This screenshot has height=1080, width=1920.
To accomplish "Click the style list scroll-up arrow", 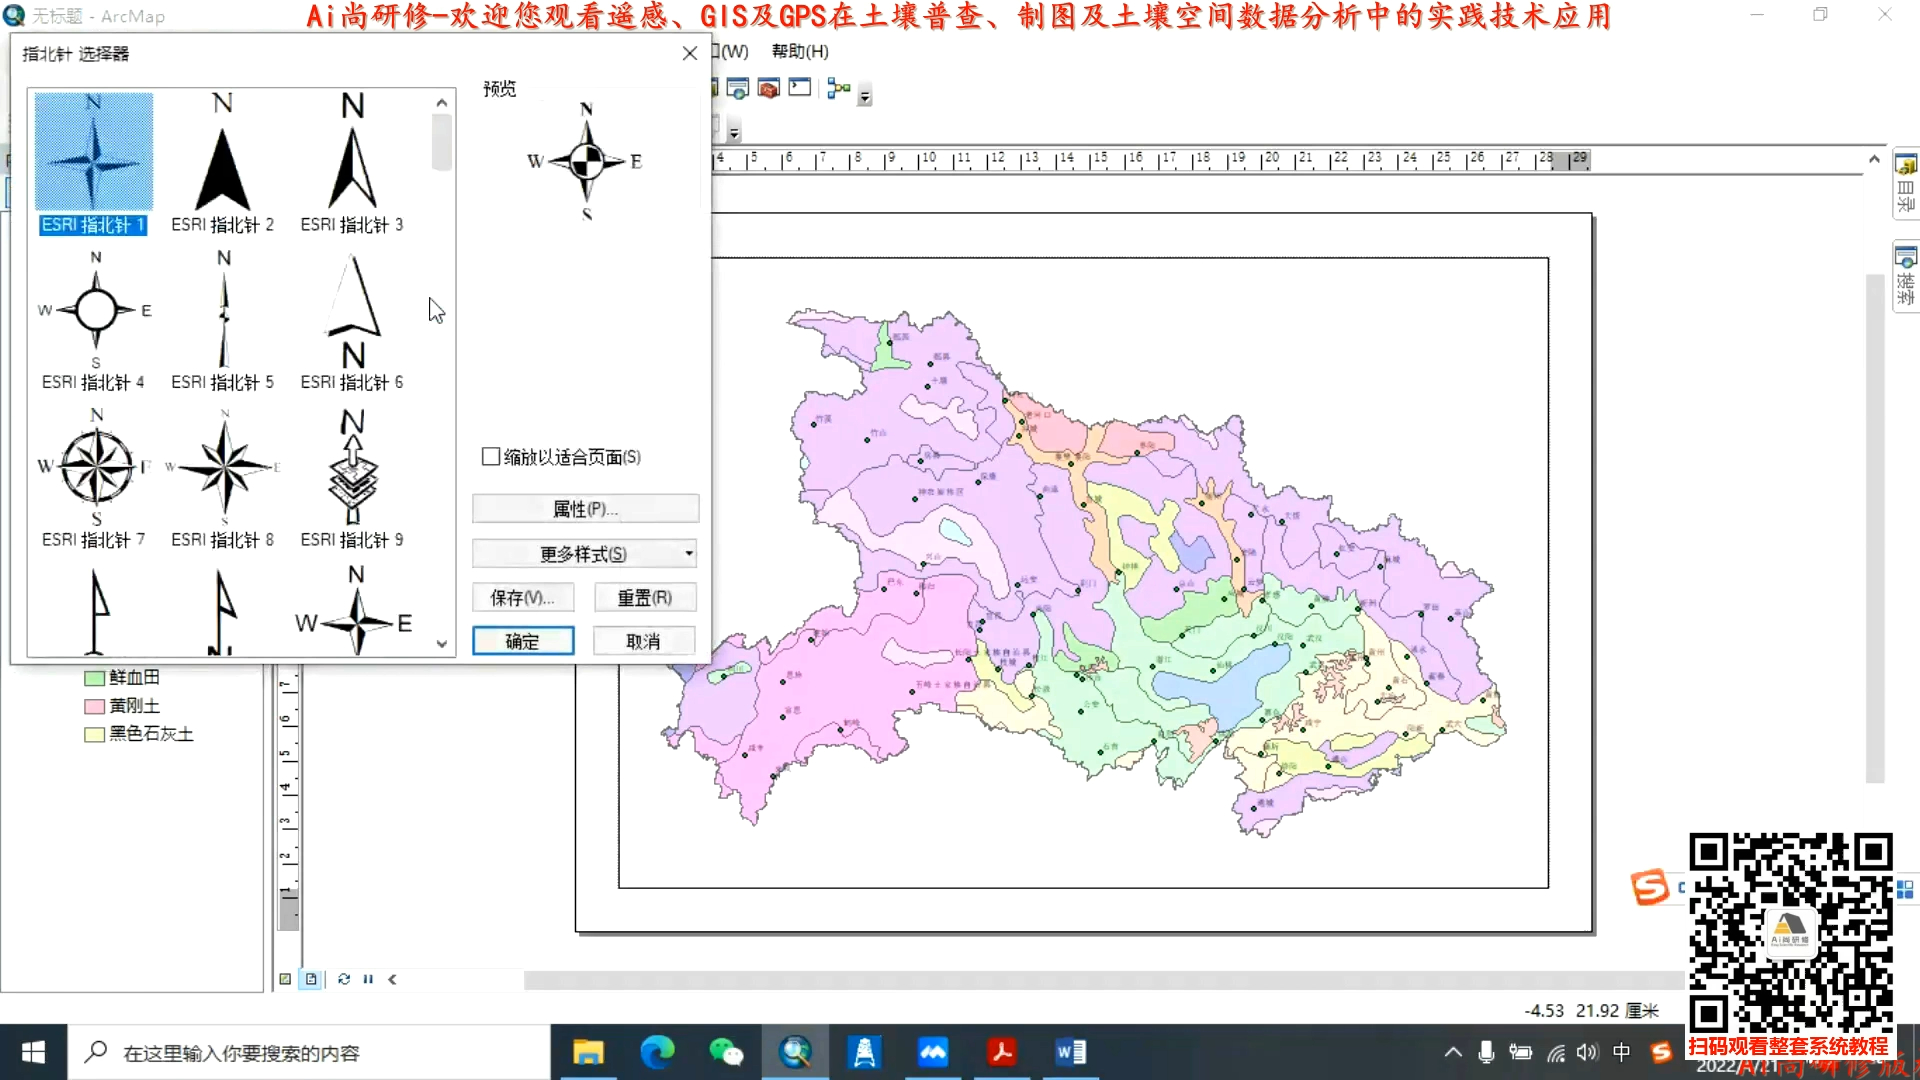I will coord(441,102).
